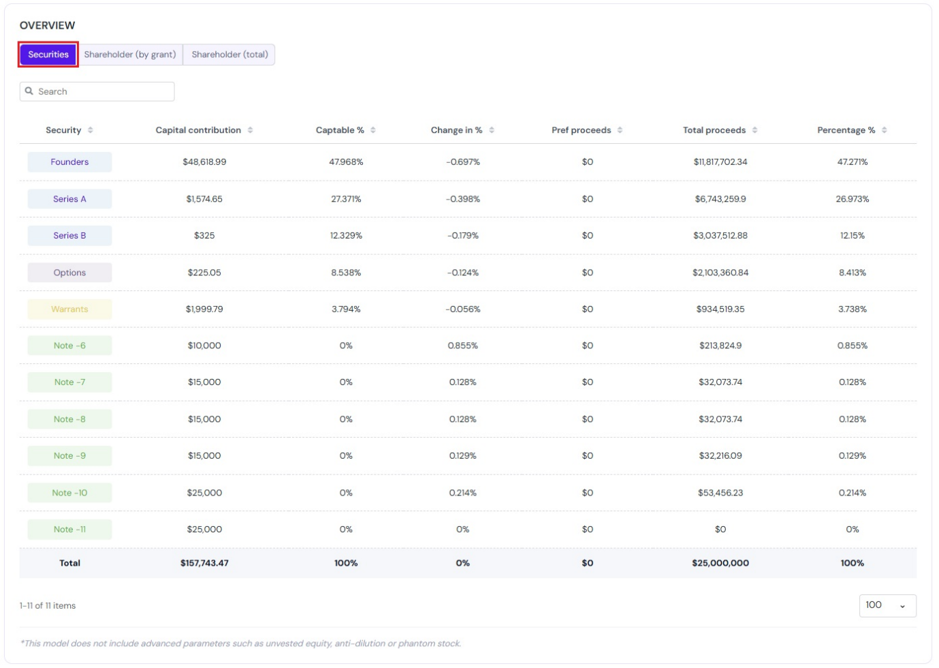Image resolution: width=939 pixels, height=668 pixels.
Task: Select the Note -6 security tag
Action: pyautogui.click(x=69, y=346)
